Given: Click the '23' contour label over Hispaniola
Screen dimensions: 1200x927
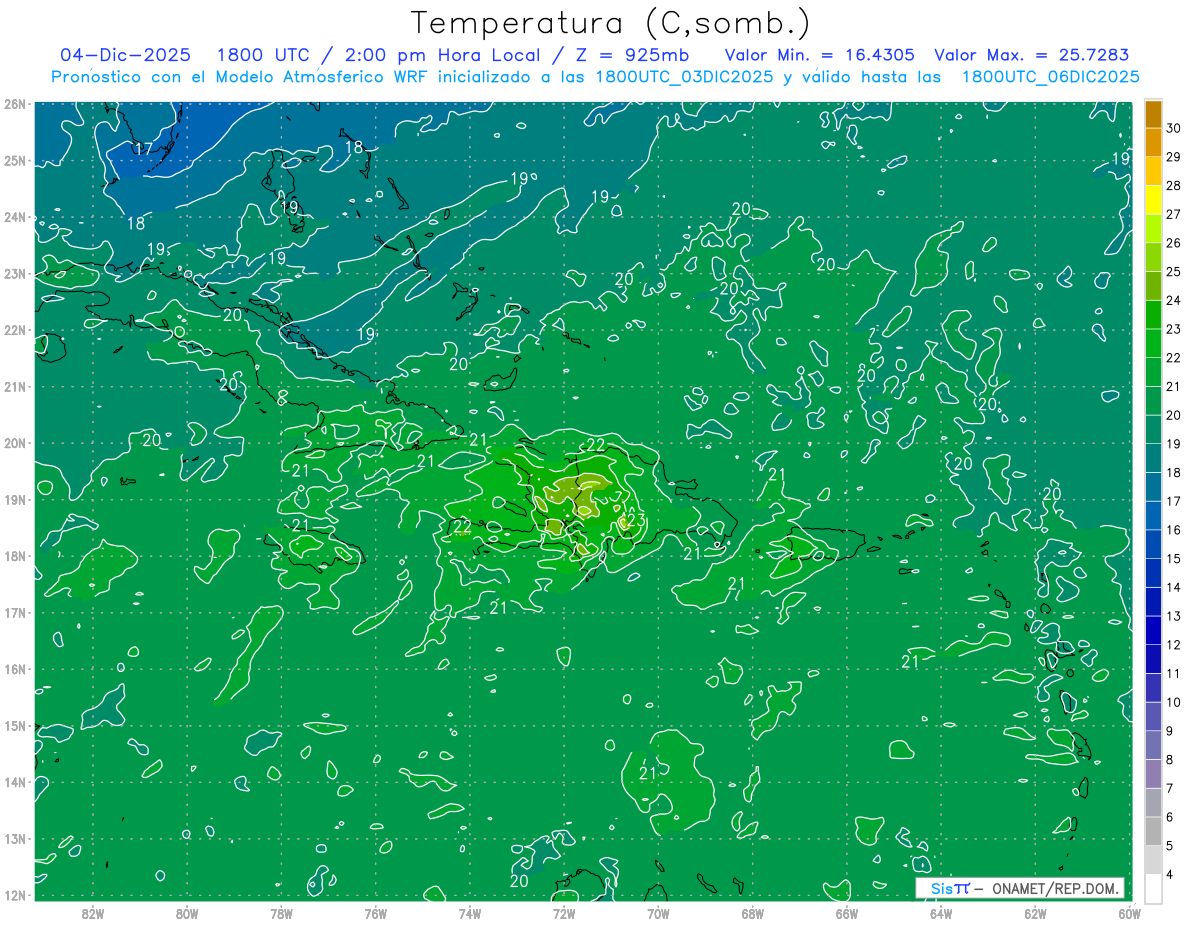Looking at the screenshot, I should pyautogui.click(x=635, y=520).
